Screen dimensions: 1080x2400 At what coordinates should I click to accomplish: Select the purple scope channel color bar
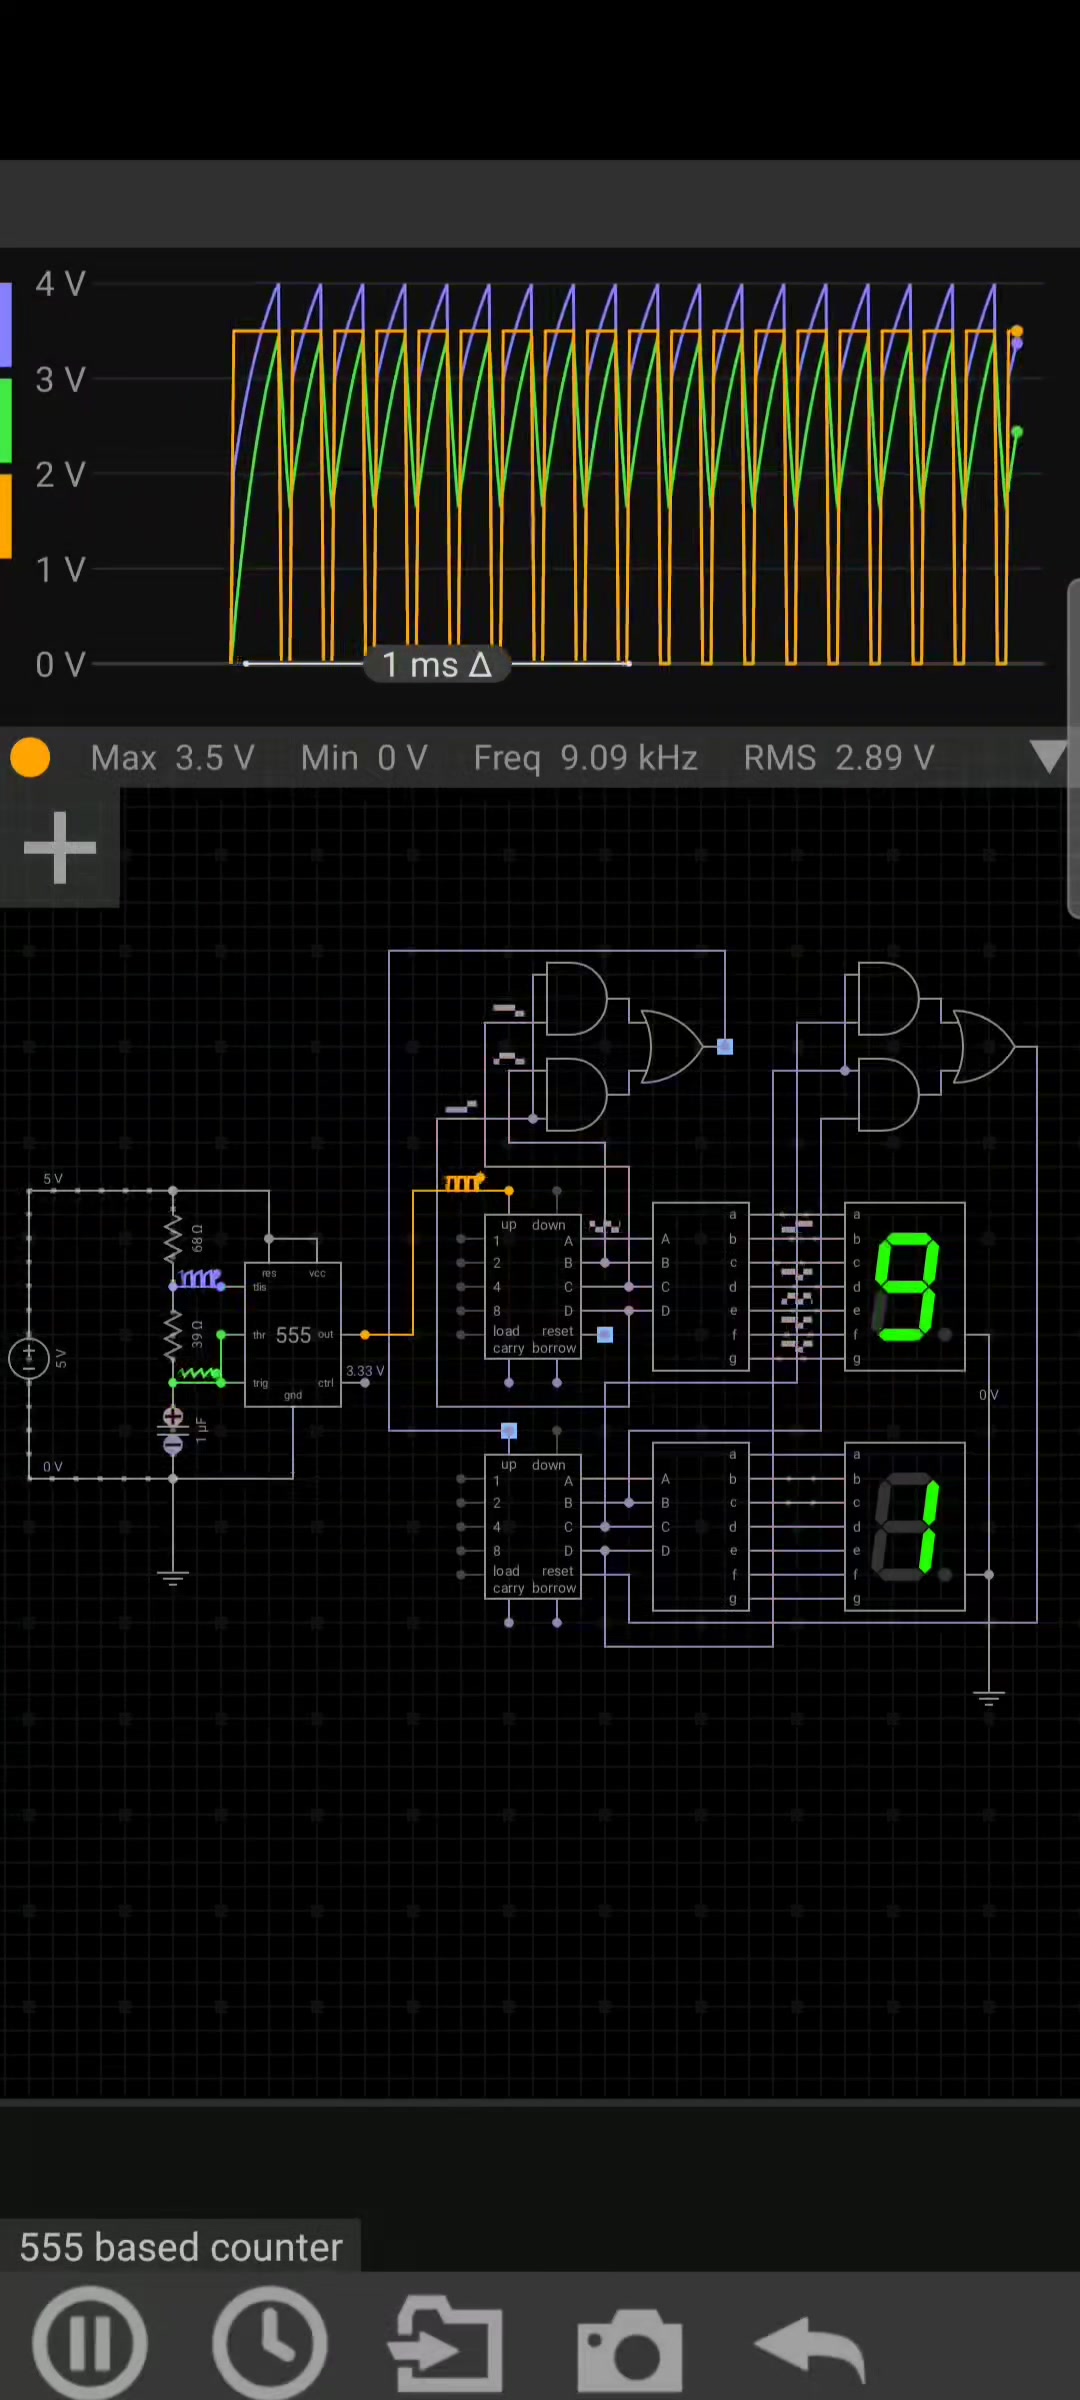pyautogui.click(x=5, y=325)
